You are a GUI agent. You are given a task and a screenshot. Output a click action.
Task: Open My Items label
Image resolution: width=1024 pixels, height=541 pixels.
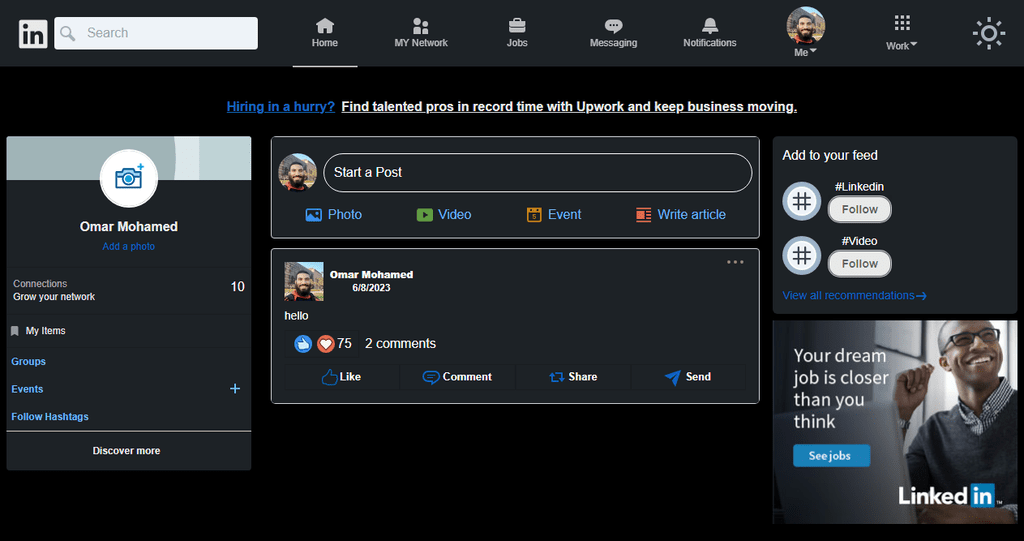coord(46,331)
